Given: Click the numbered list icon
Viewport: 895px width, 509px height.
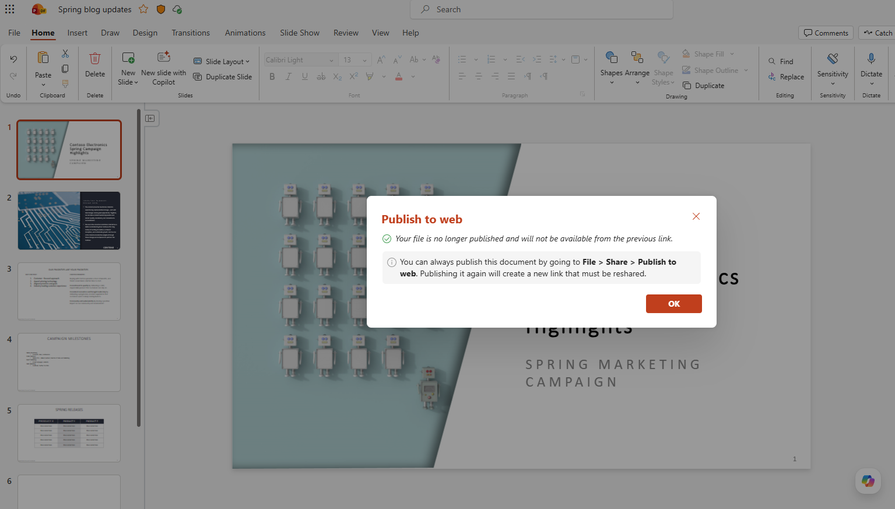Looking at the screenshot, I should tap(491, 59).
